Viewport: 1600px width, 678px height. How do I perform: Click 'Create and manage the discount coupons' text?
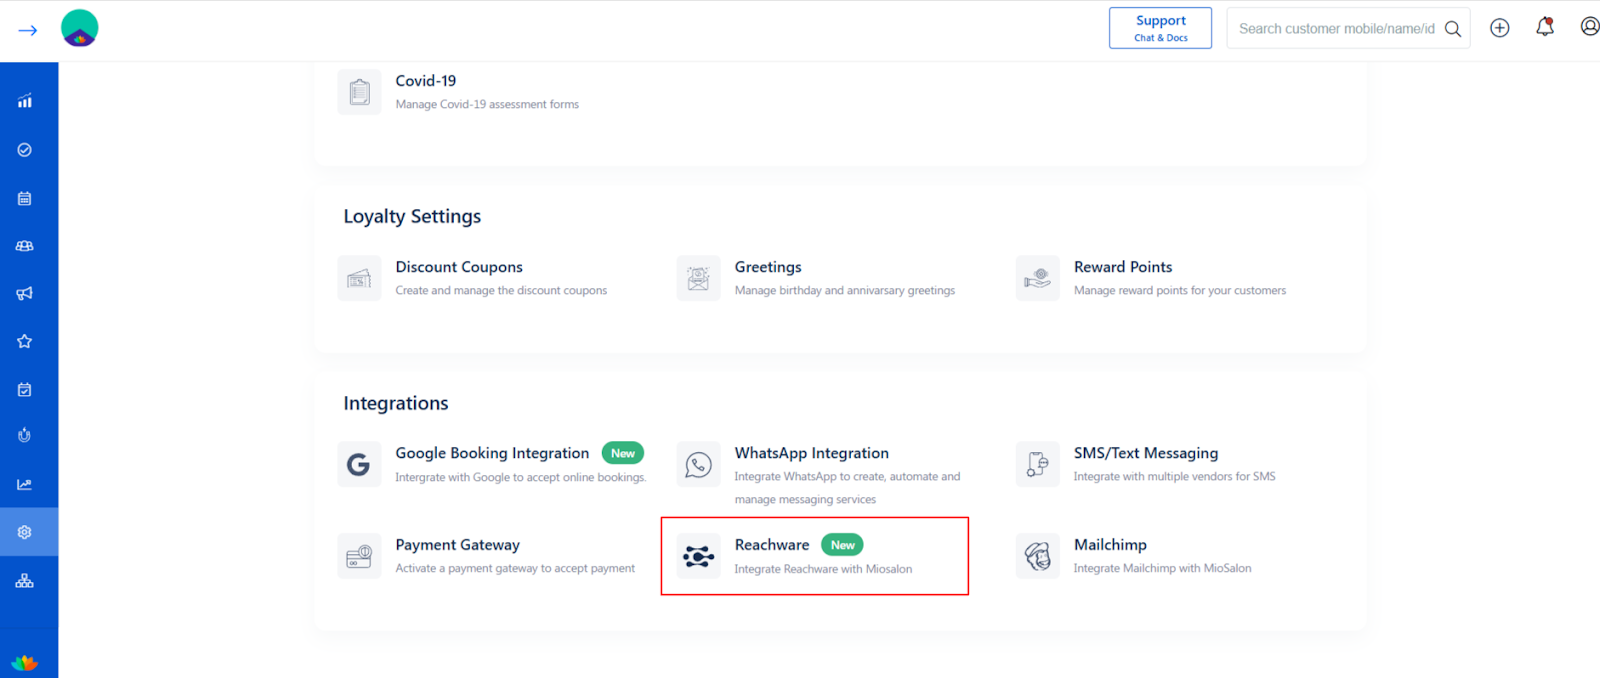coord(501,290)
